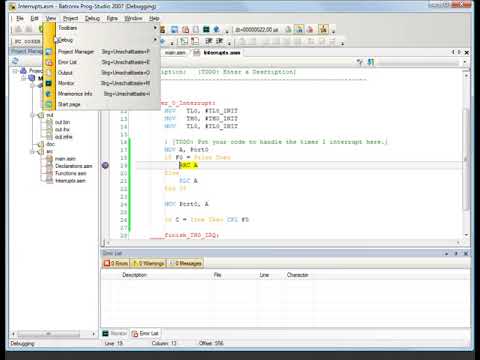Viewport: 480px width, 360px height.
Task: Open the dropdown at editor navigation bar
Action: (465, 62)
